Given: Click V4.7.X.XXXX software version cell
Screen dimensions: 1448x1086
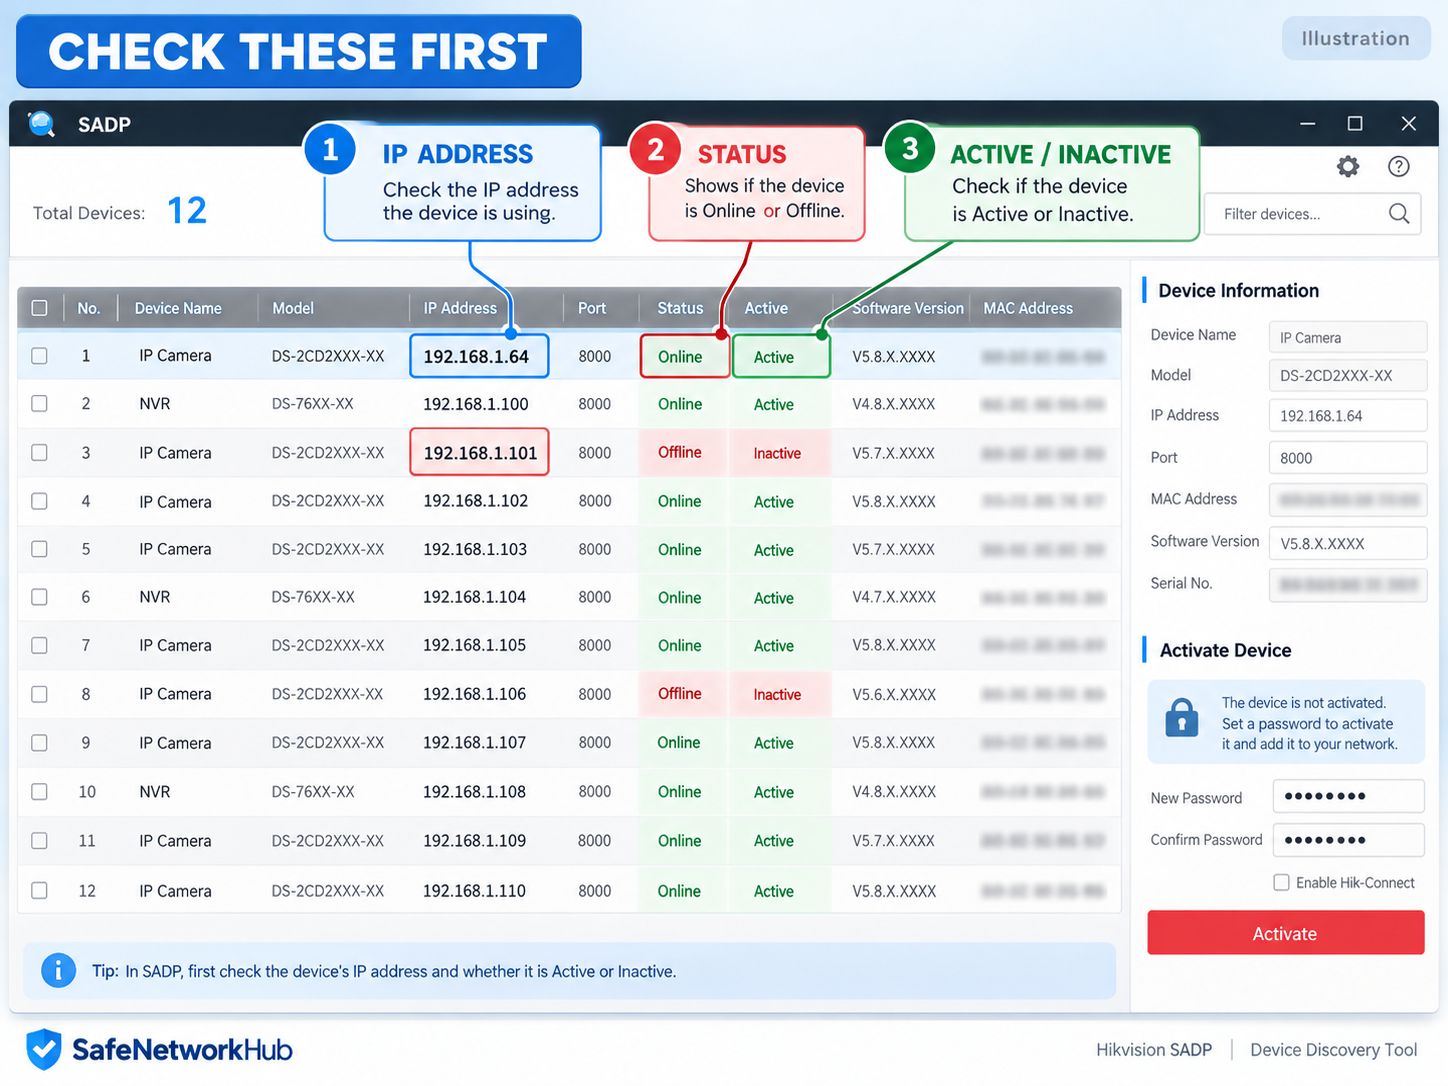Looking at the screenshot, I should 894,597.
